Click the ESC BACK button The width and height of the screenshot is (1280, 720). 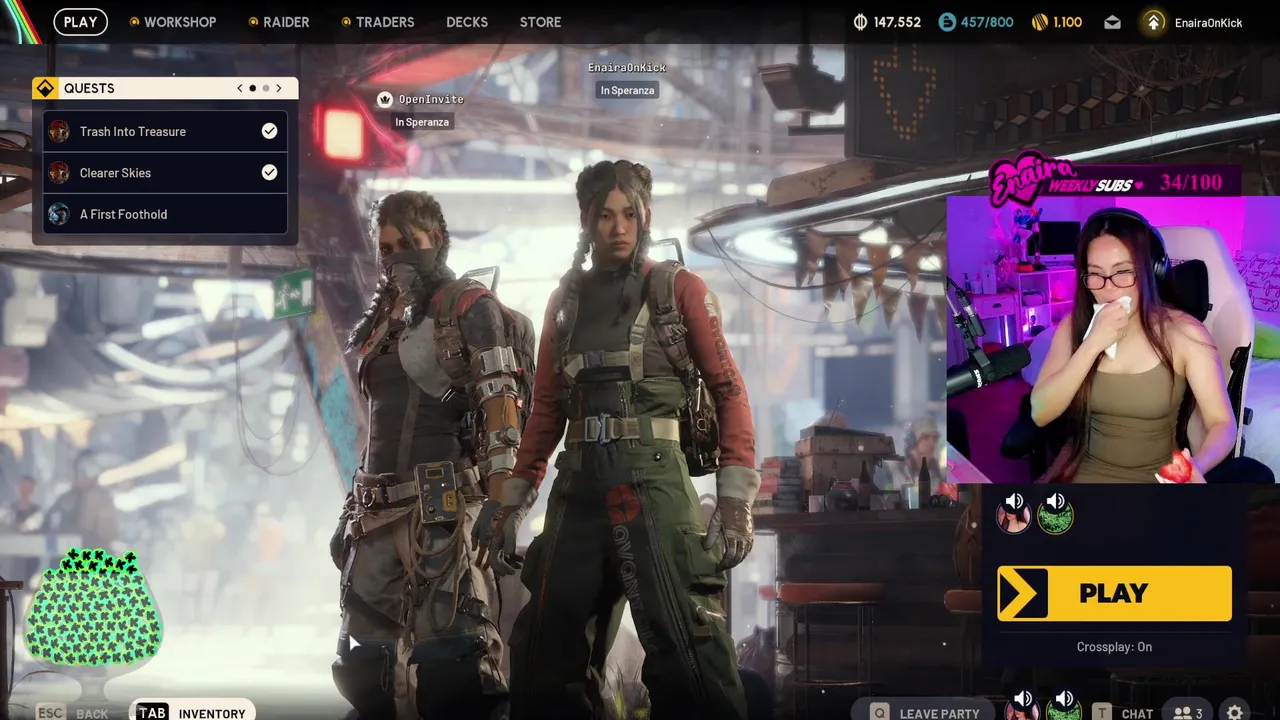pyautogui.click(x=72, y=713)
